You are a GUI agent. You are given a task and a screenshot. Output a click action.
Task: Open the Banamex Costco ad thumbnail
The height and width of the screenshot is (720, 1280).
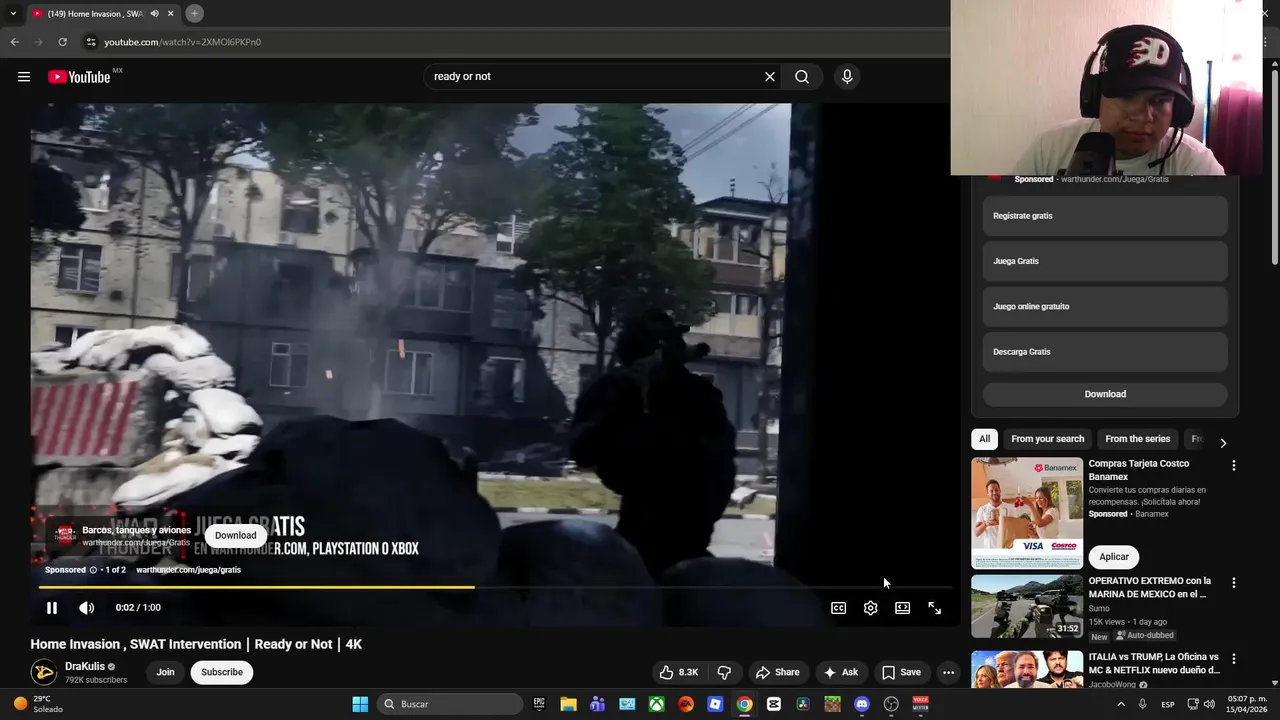[x=1027, y=513]
